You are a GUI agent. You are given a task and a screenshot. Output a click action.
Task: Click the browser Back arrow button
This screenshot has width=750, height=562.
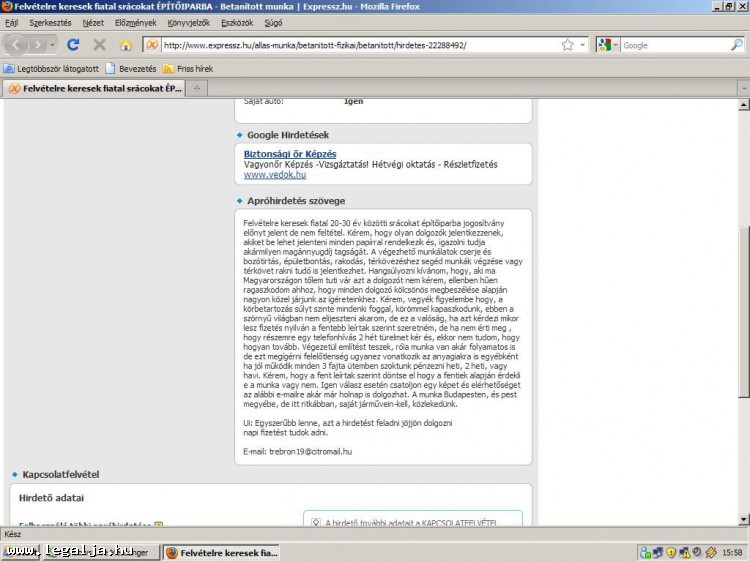pos(17,45)
